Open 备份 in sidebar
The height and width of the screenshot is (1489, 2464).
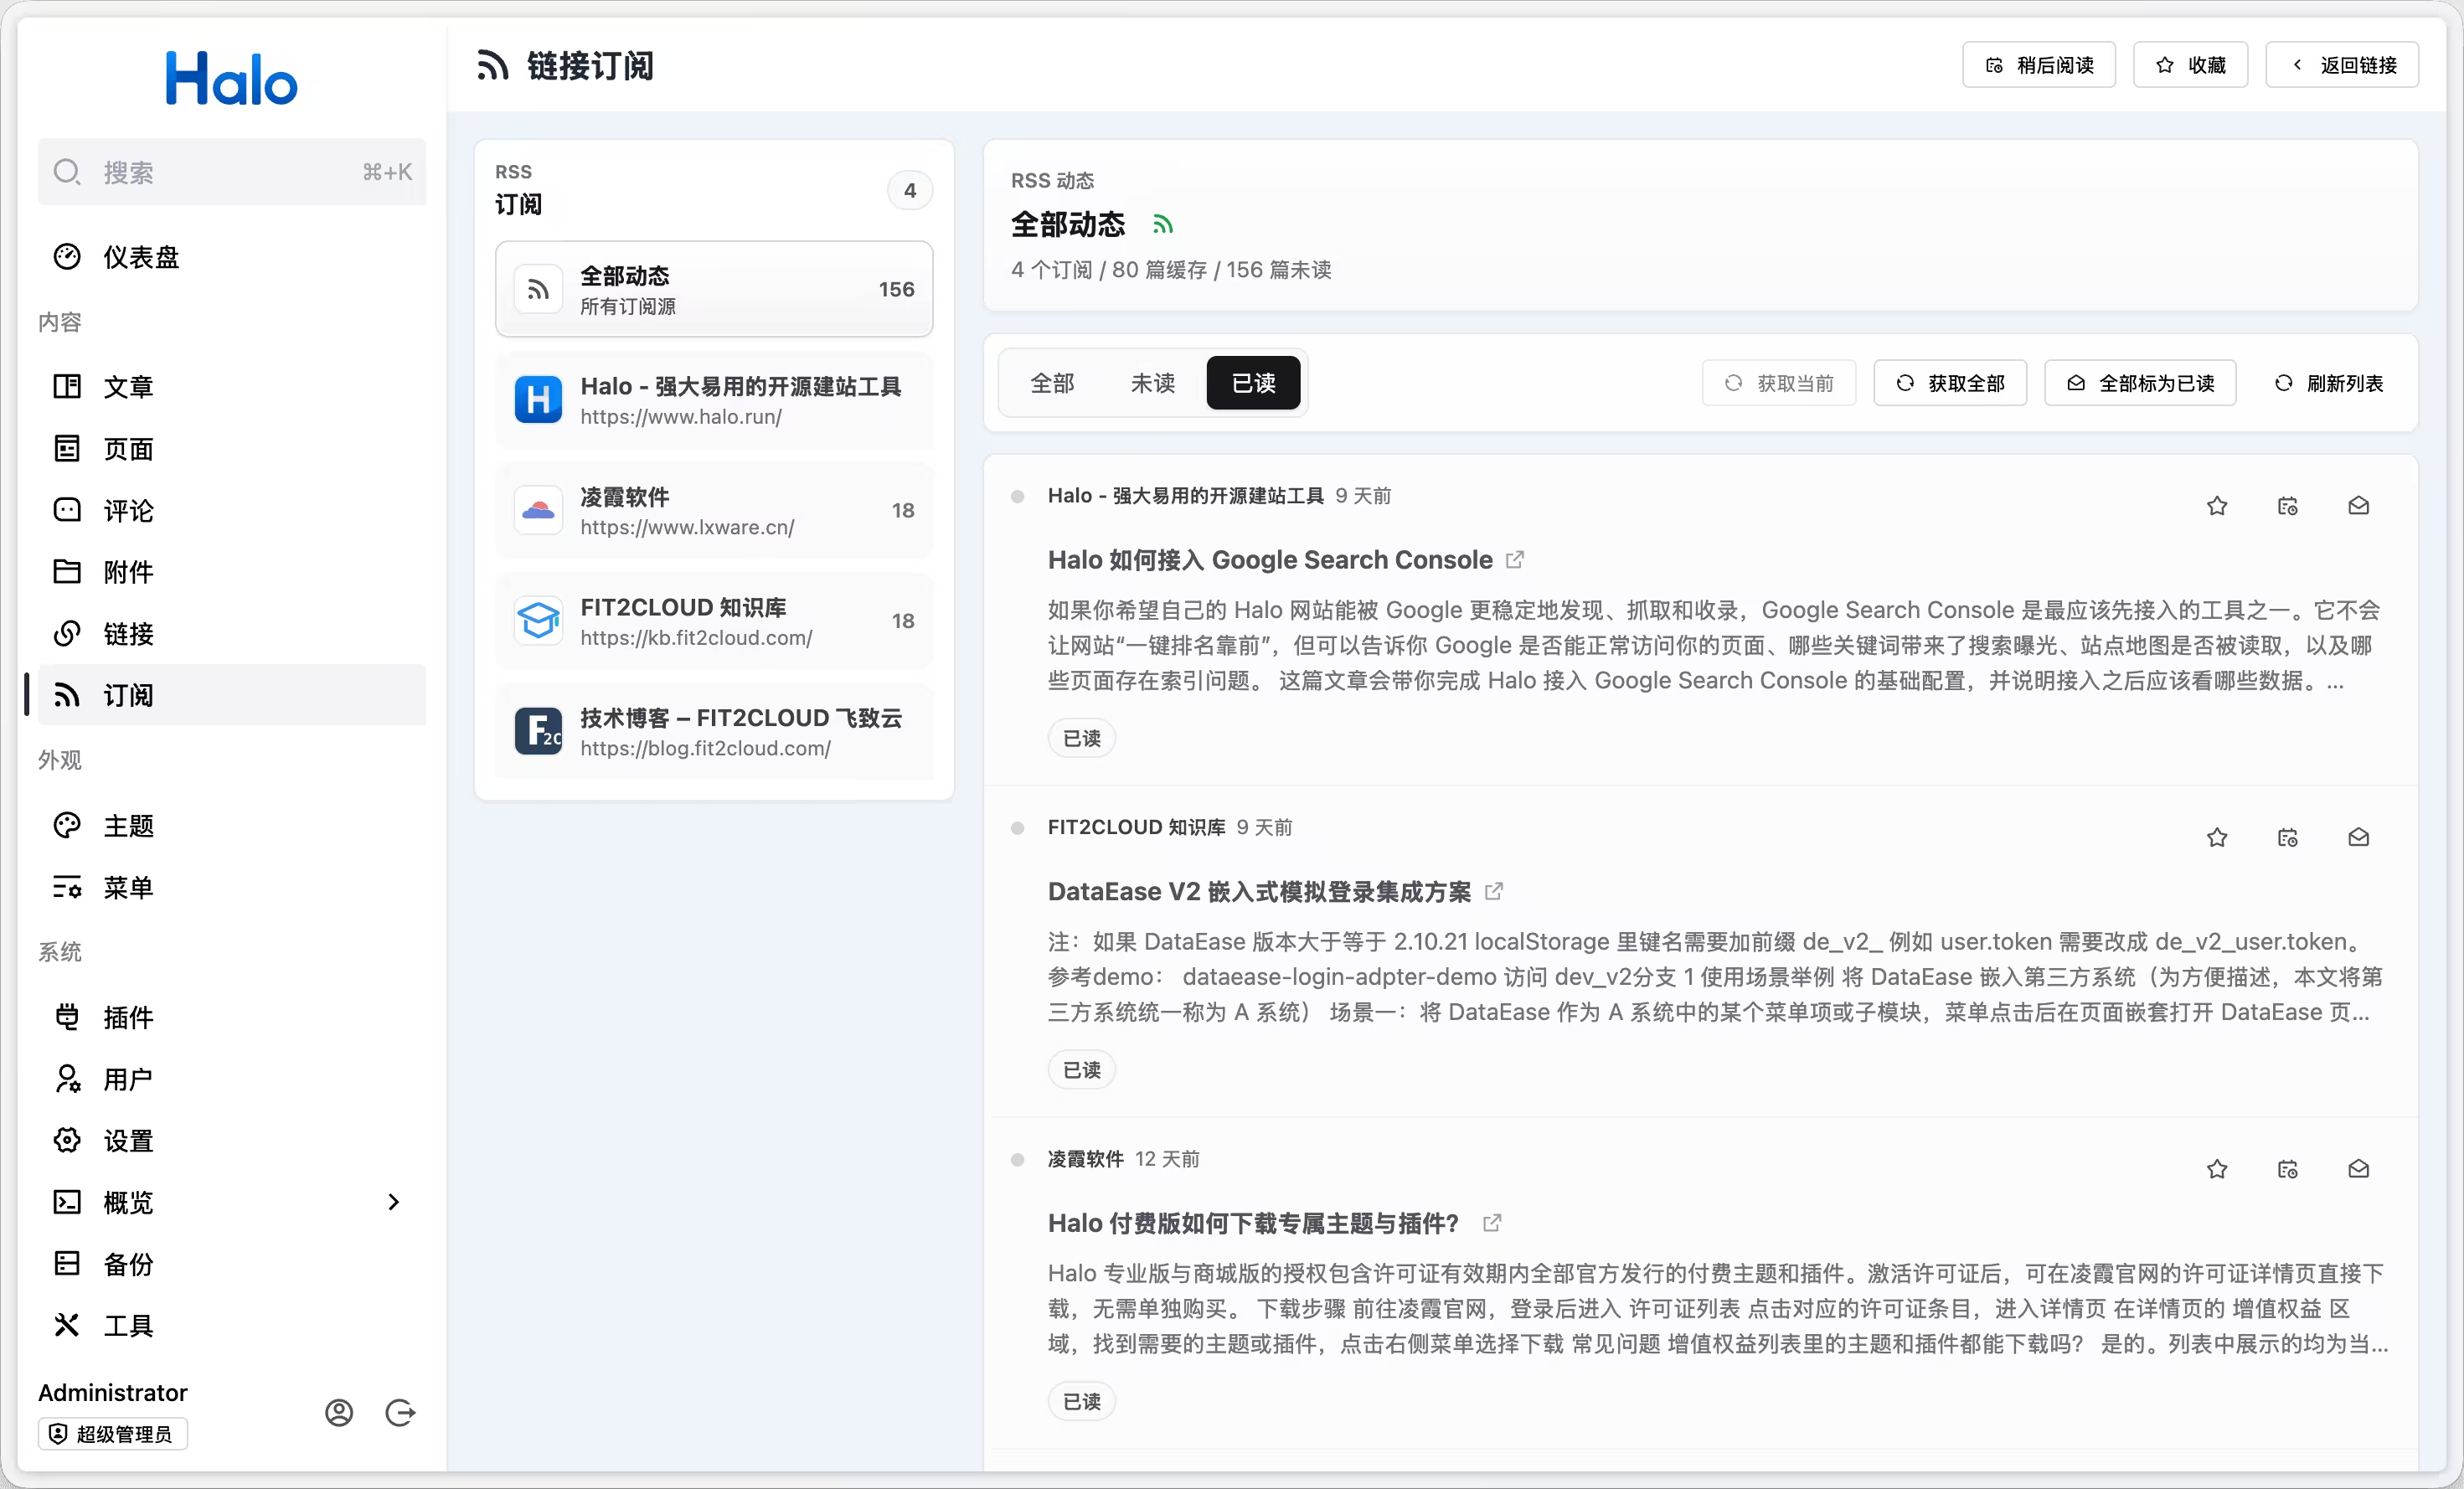coord(232,1264)
